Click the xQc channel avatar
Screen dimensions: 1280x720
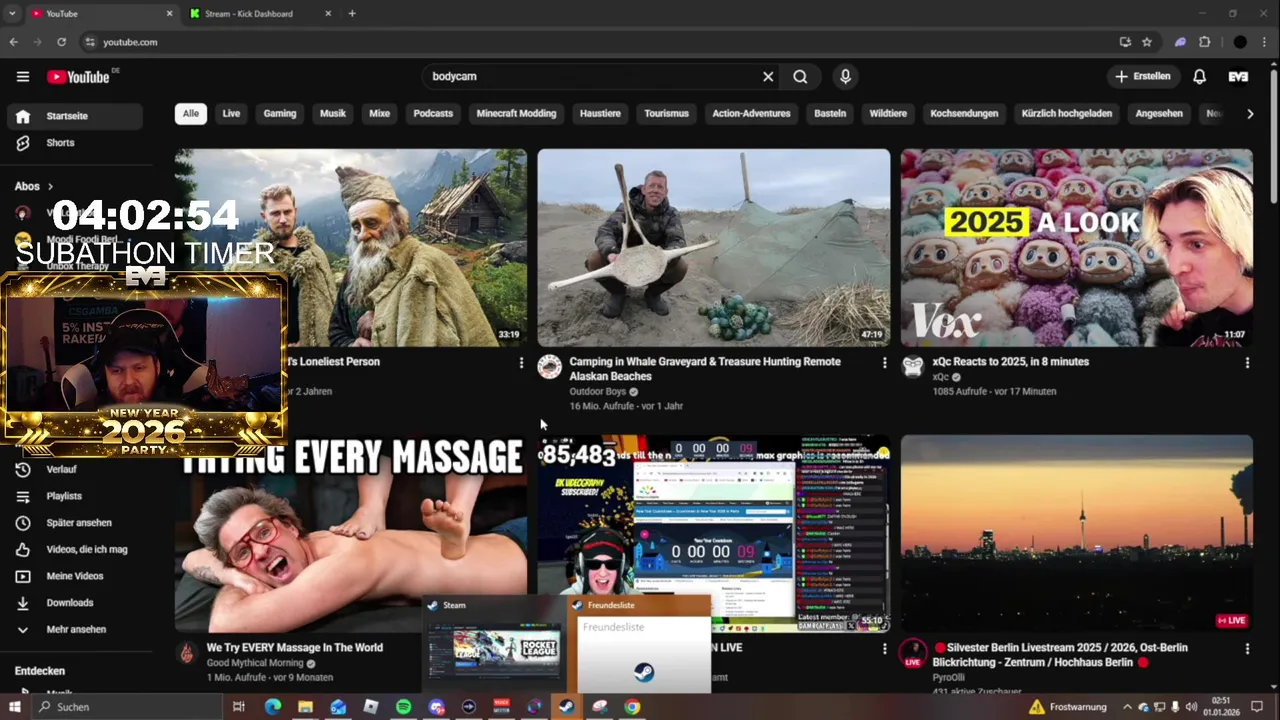(x=913, y=367)
